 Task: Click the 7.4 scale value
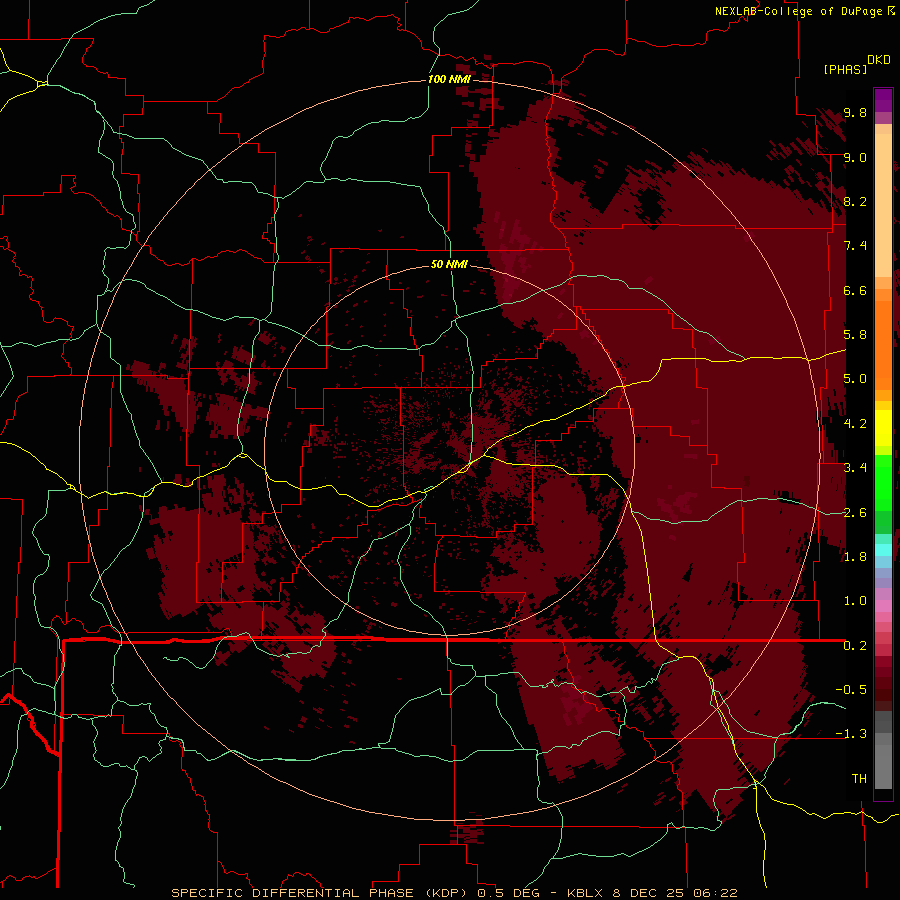(x=855, y=246)
